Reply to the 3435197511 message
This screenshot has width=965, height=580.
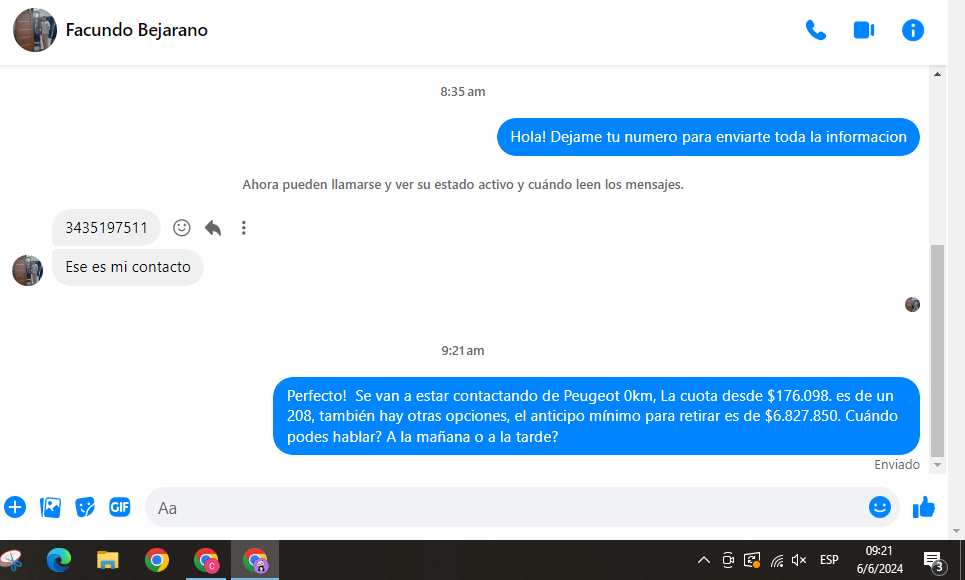[213, 228]
